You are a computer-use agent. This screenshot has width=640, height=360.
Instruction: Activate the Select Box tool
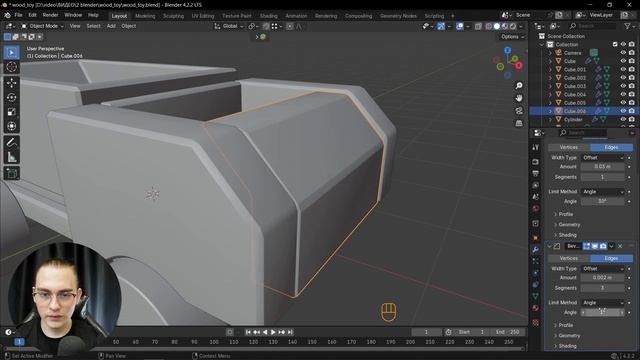[11, 52]
